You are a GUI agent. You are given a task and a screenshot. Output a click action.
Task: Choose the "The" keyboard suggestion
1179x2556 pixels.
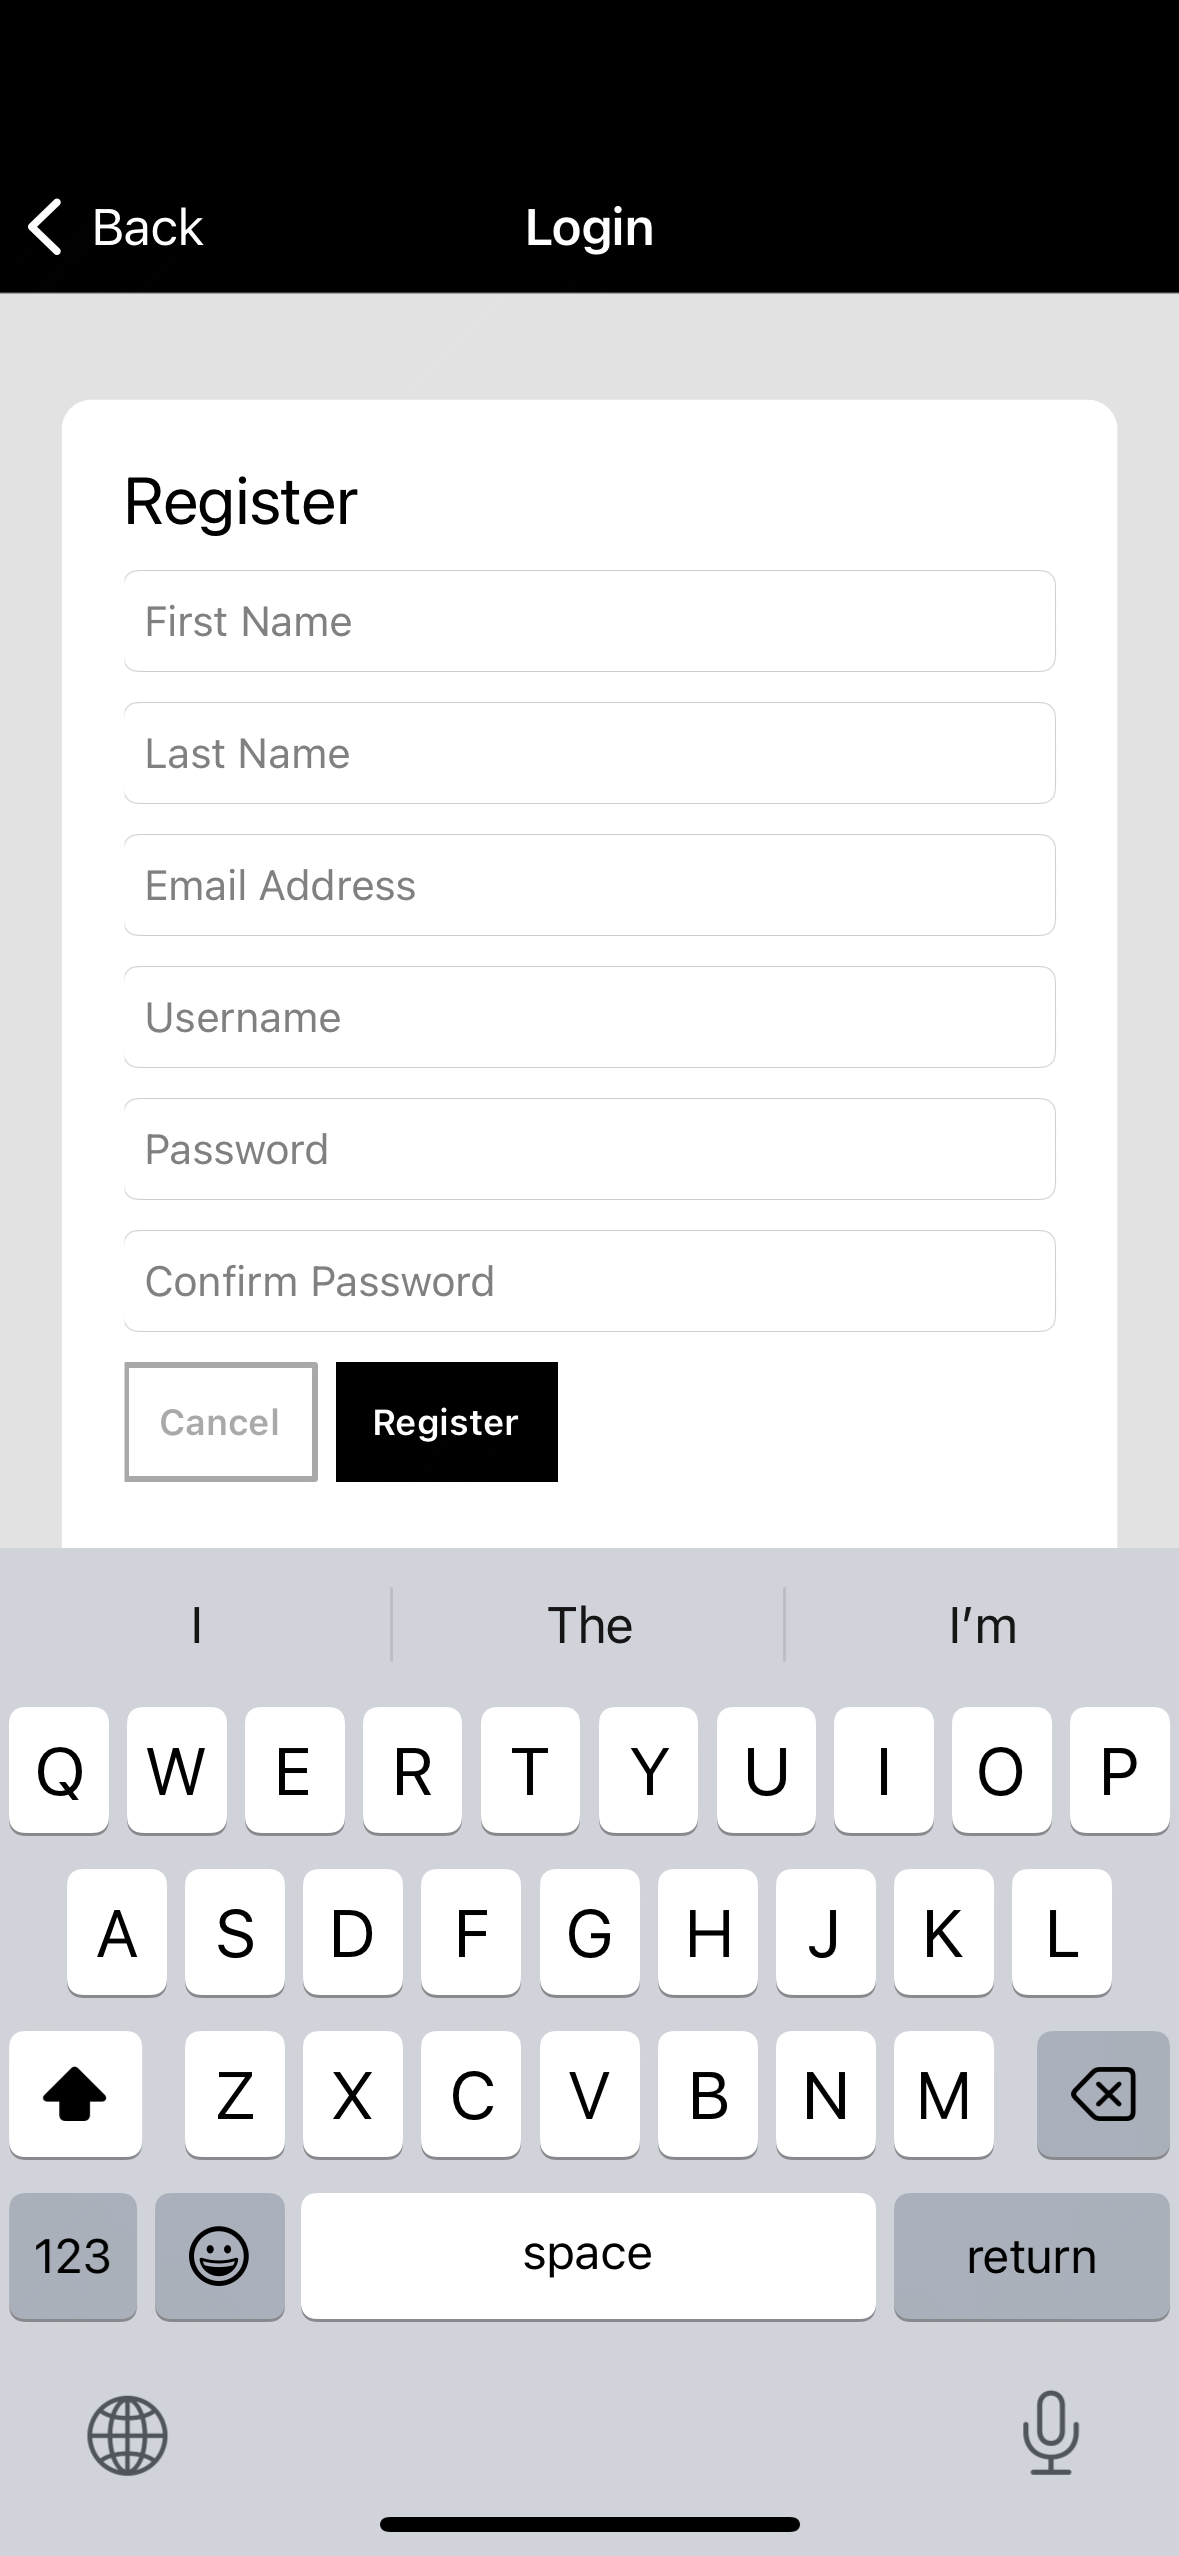coord(589,1625)
